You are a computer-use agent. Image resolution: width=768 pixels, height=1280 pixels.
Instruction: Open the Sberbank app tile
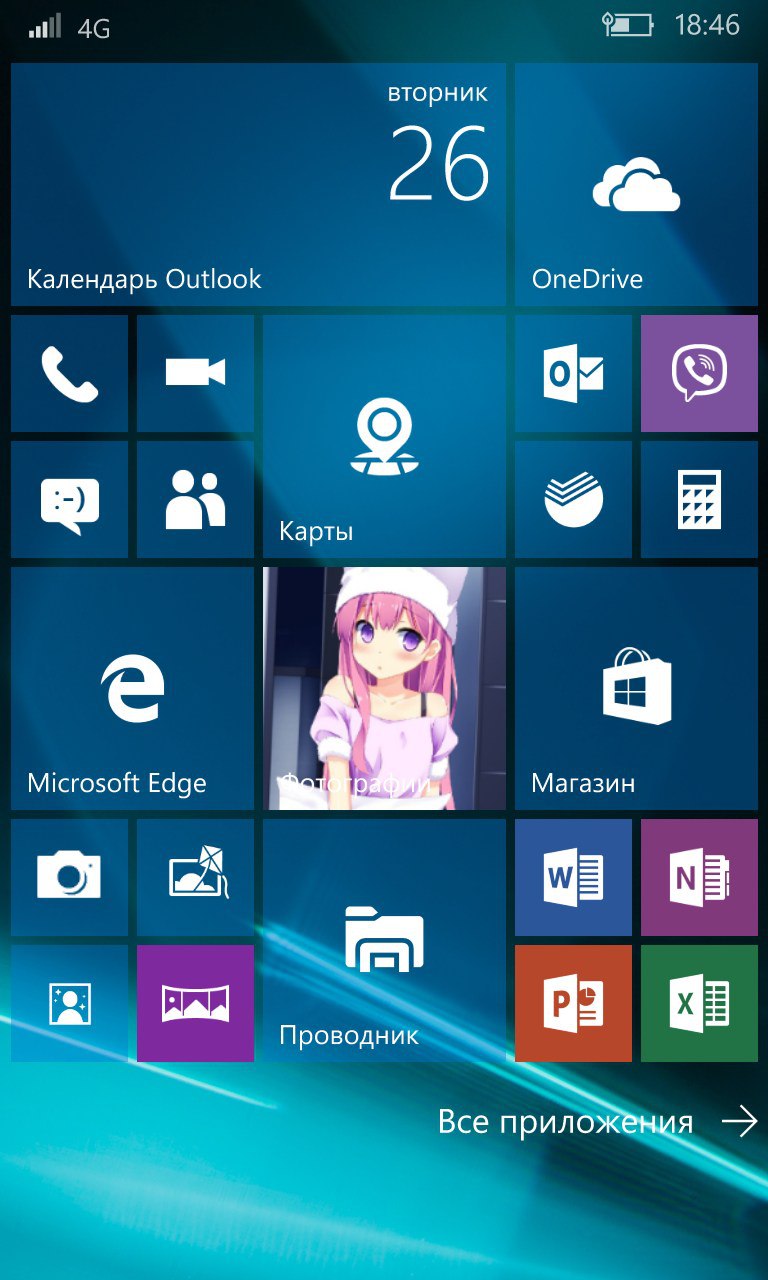coord(573,499)
